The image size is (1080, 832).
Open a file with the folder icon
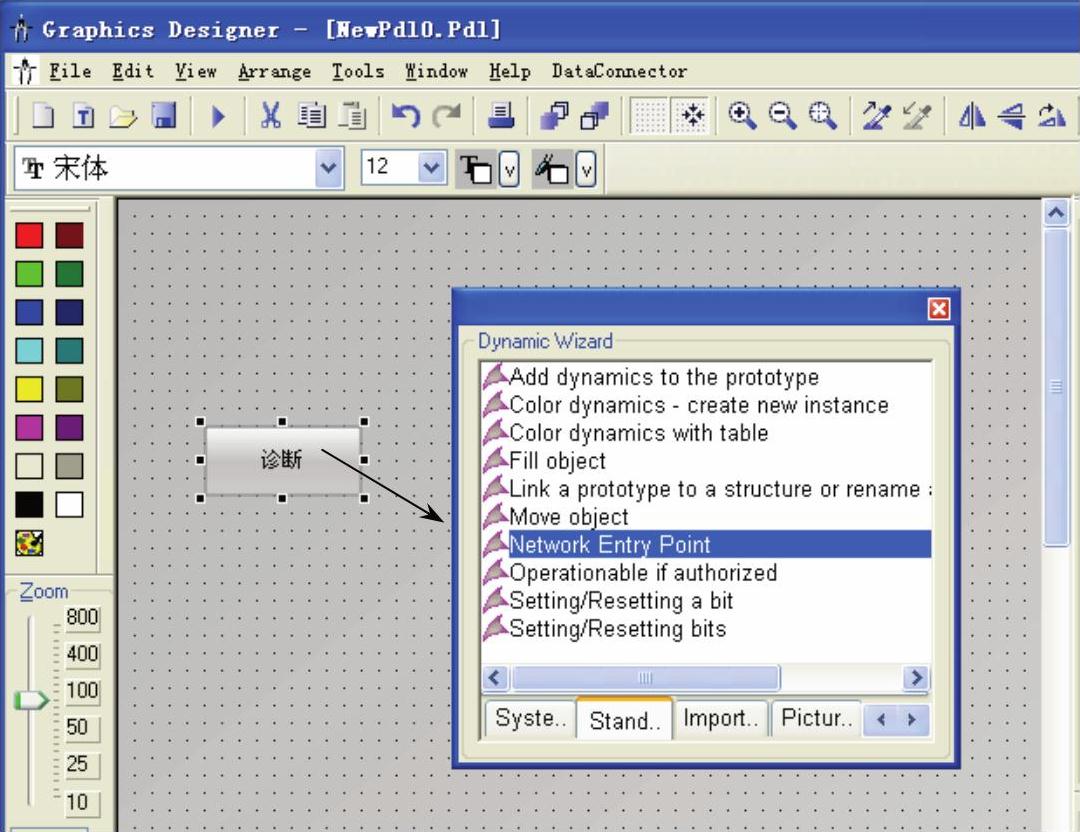(x=123, y=116)
